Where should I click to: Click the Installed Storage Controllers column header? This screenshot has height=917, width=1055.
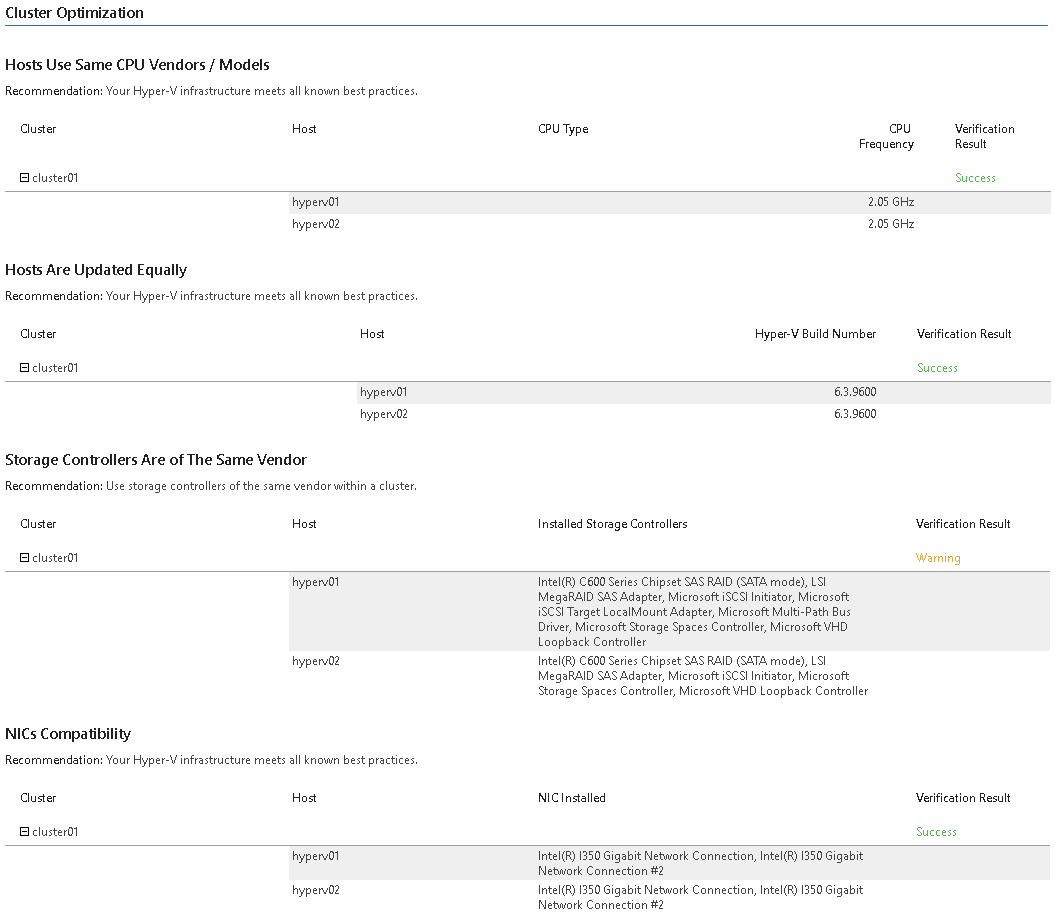612,524
